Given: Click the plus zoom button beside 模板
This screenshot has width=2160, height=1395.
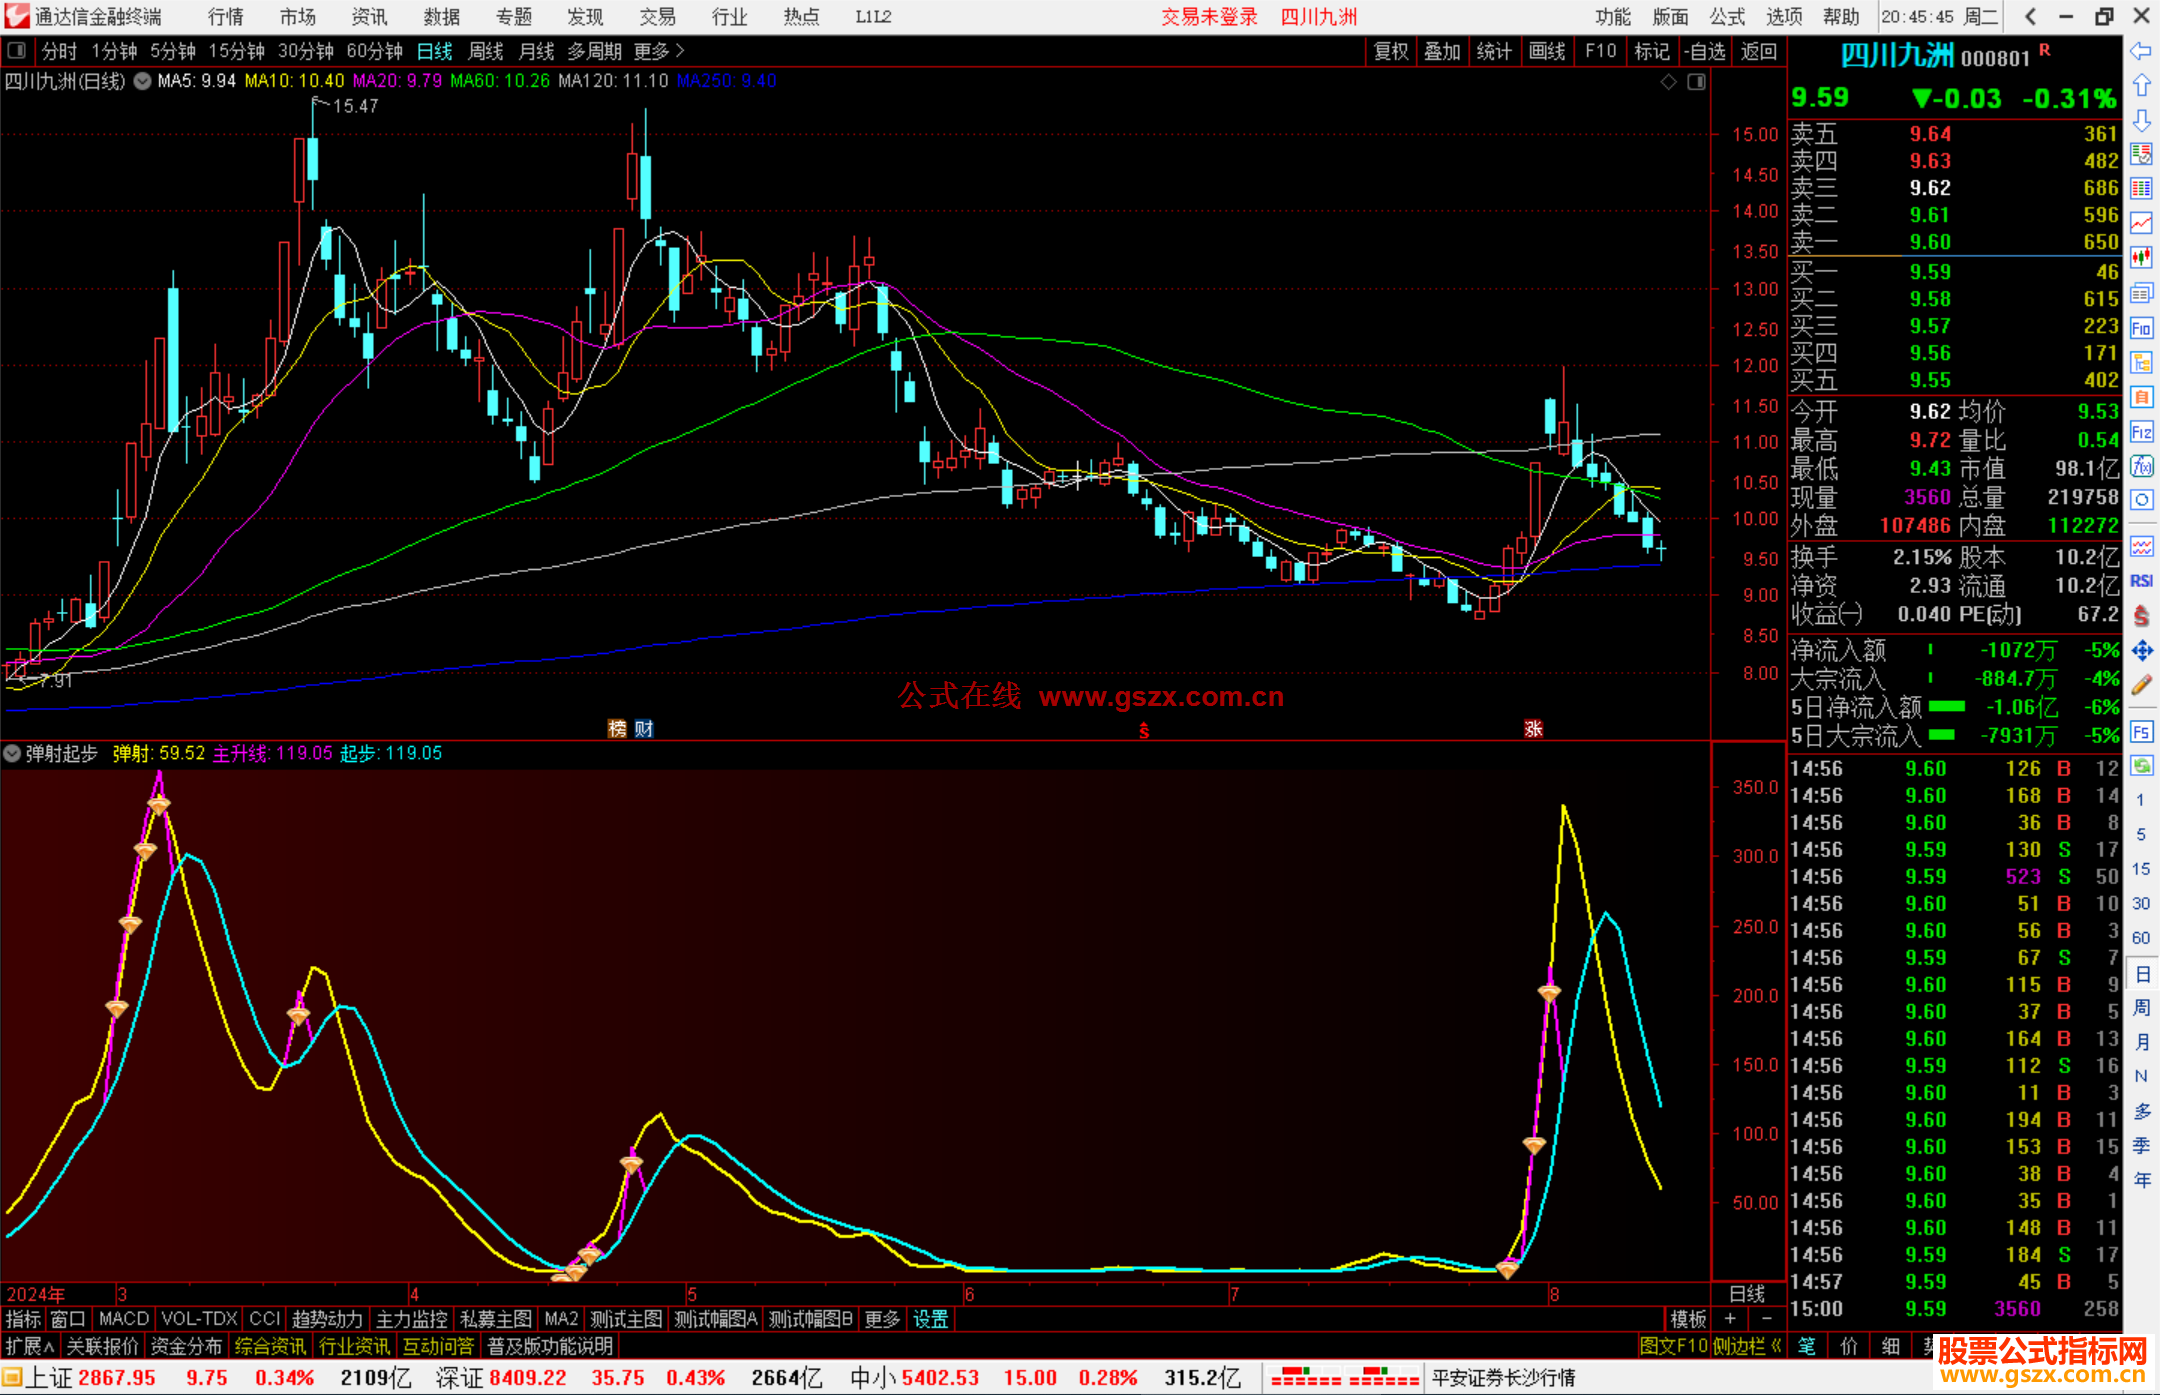Looking at the screenshot, I should tap(1731, 1319).
